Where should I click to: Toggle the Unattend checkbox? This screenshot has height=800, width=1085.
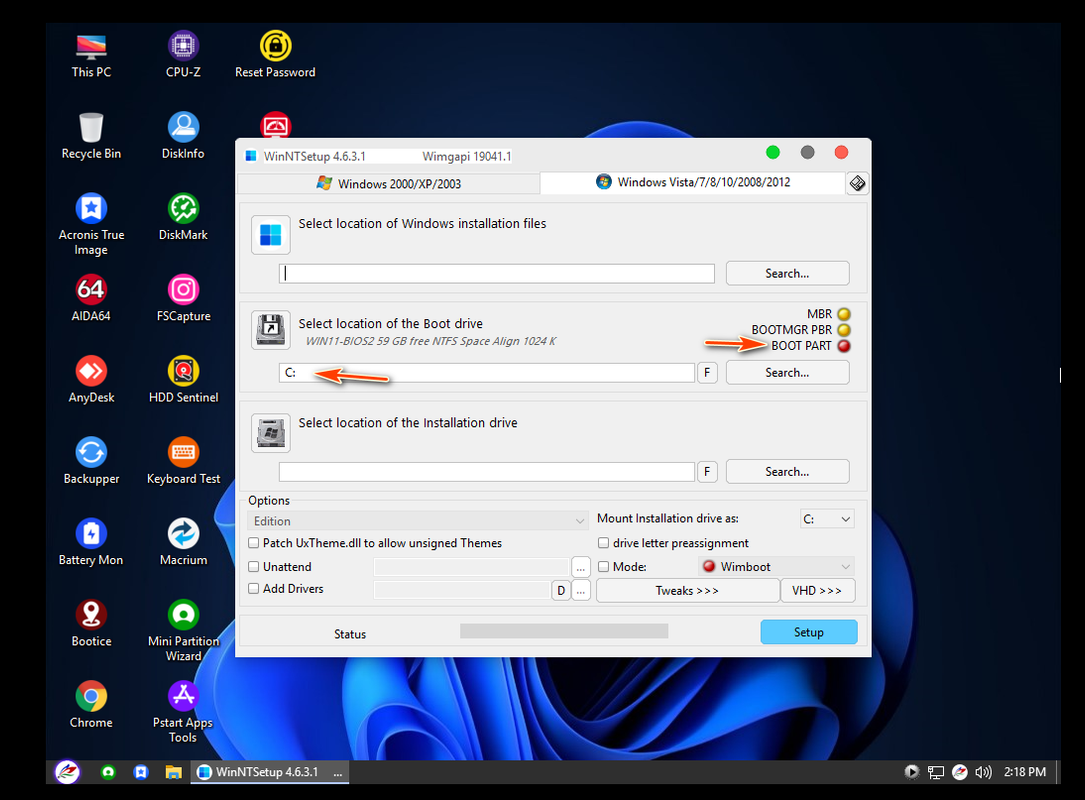point(254,566)
